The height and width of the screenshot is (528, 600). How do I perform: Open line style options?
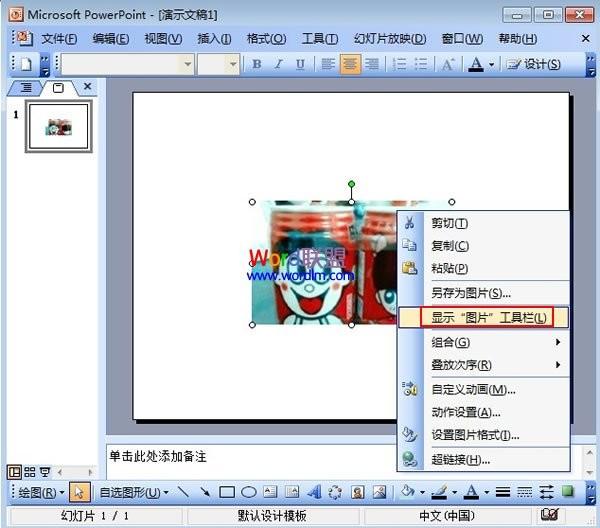coord(503,492)
